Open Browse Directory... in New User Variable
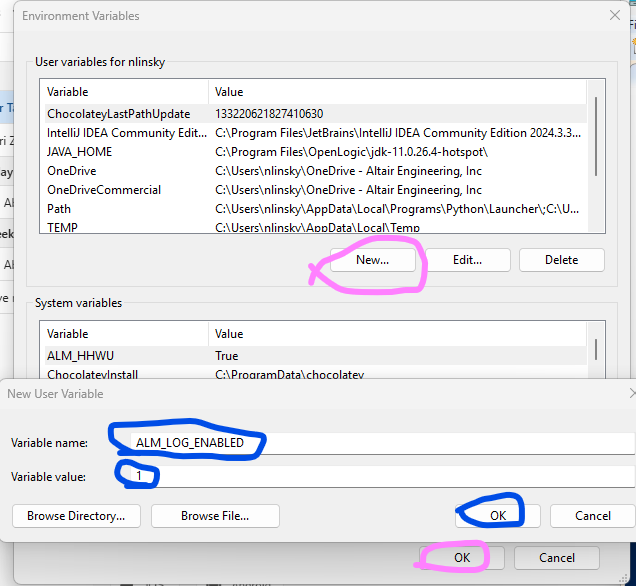 click(x=76, y=516)
